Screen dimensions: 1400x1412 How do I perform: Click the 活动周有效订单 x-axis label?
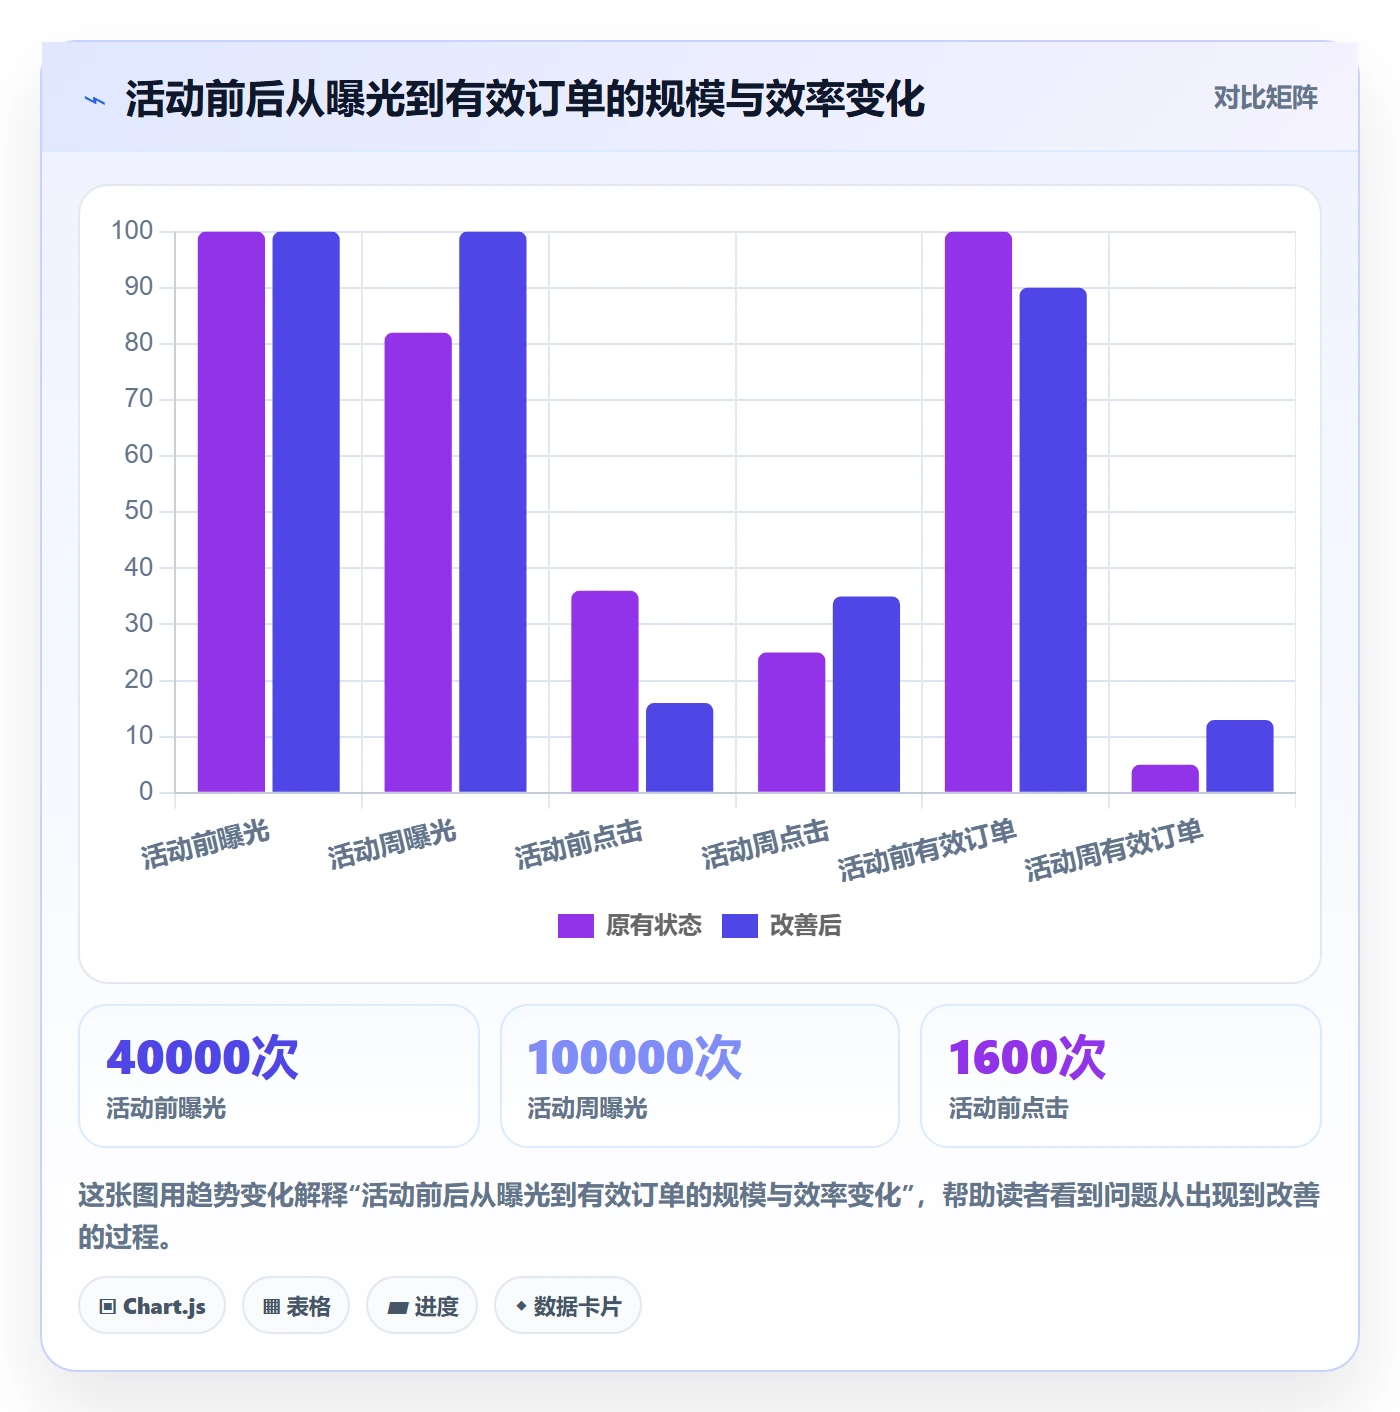click(x=1114, y=851)
